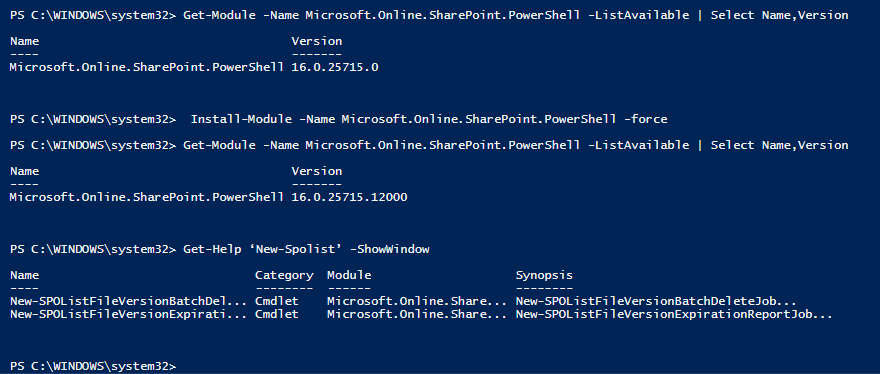Image resolution: width=880 pixels, height=374 pixels.
Task: Click the first Version column header
Action: tap(317, 41)
